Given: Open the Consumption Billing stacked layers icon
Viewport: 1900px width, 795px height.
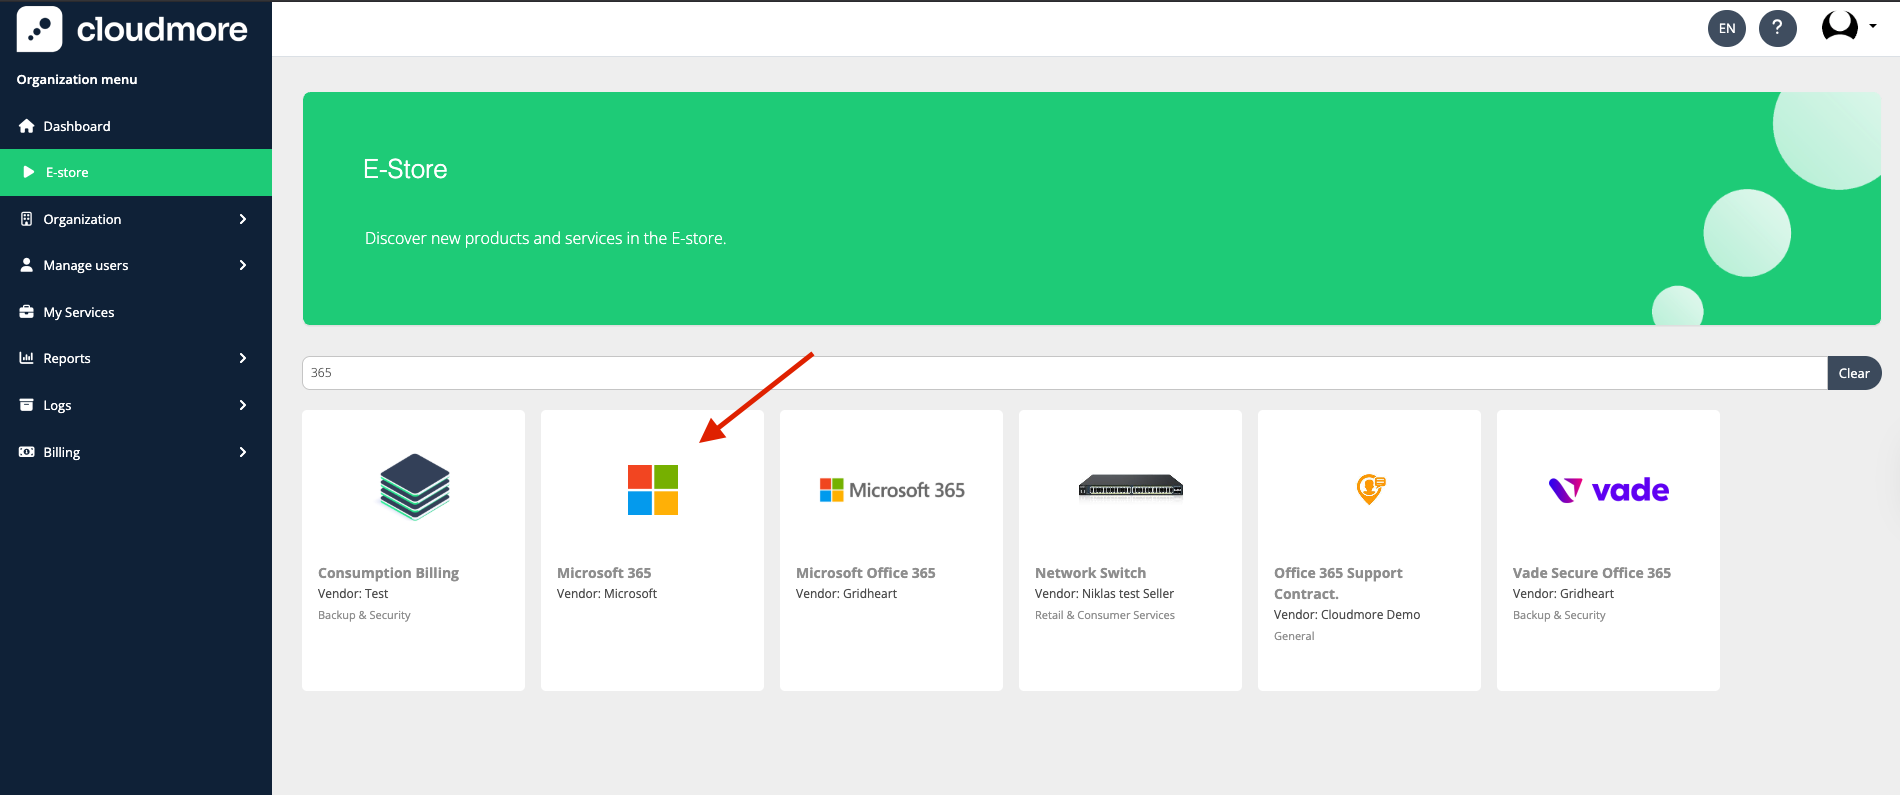Looking at the screenshot, I should (414, 487).
